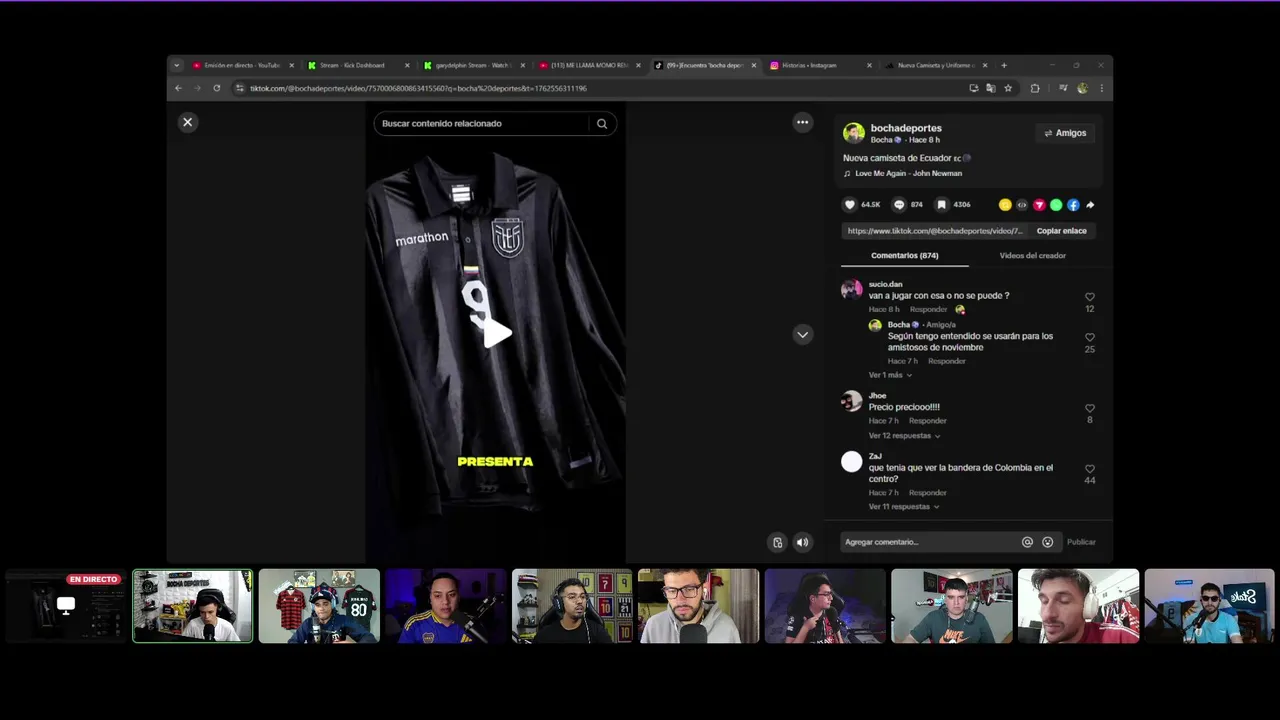Image resolution: width=1280 pixels, height=720 pixels.
Task: Click the autoscroll icon beside volume
Action: 777,542
